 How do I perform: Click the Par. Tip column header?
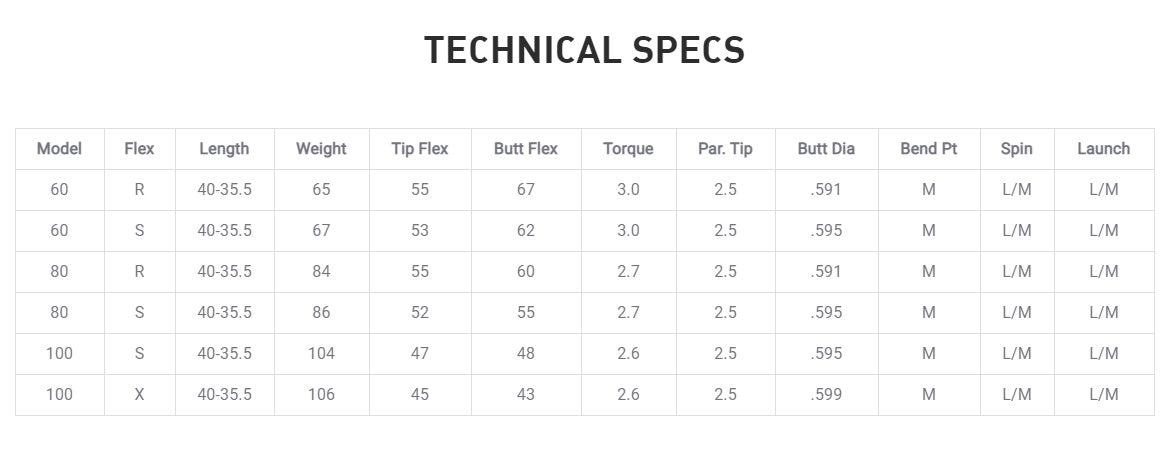click(x=725, y=149)
